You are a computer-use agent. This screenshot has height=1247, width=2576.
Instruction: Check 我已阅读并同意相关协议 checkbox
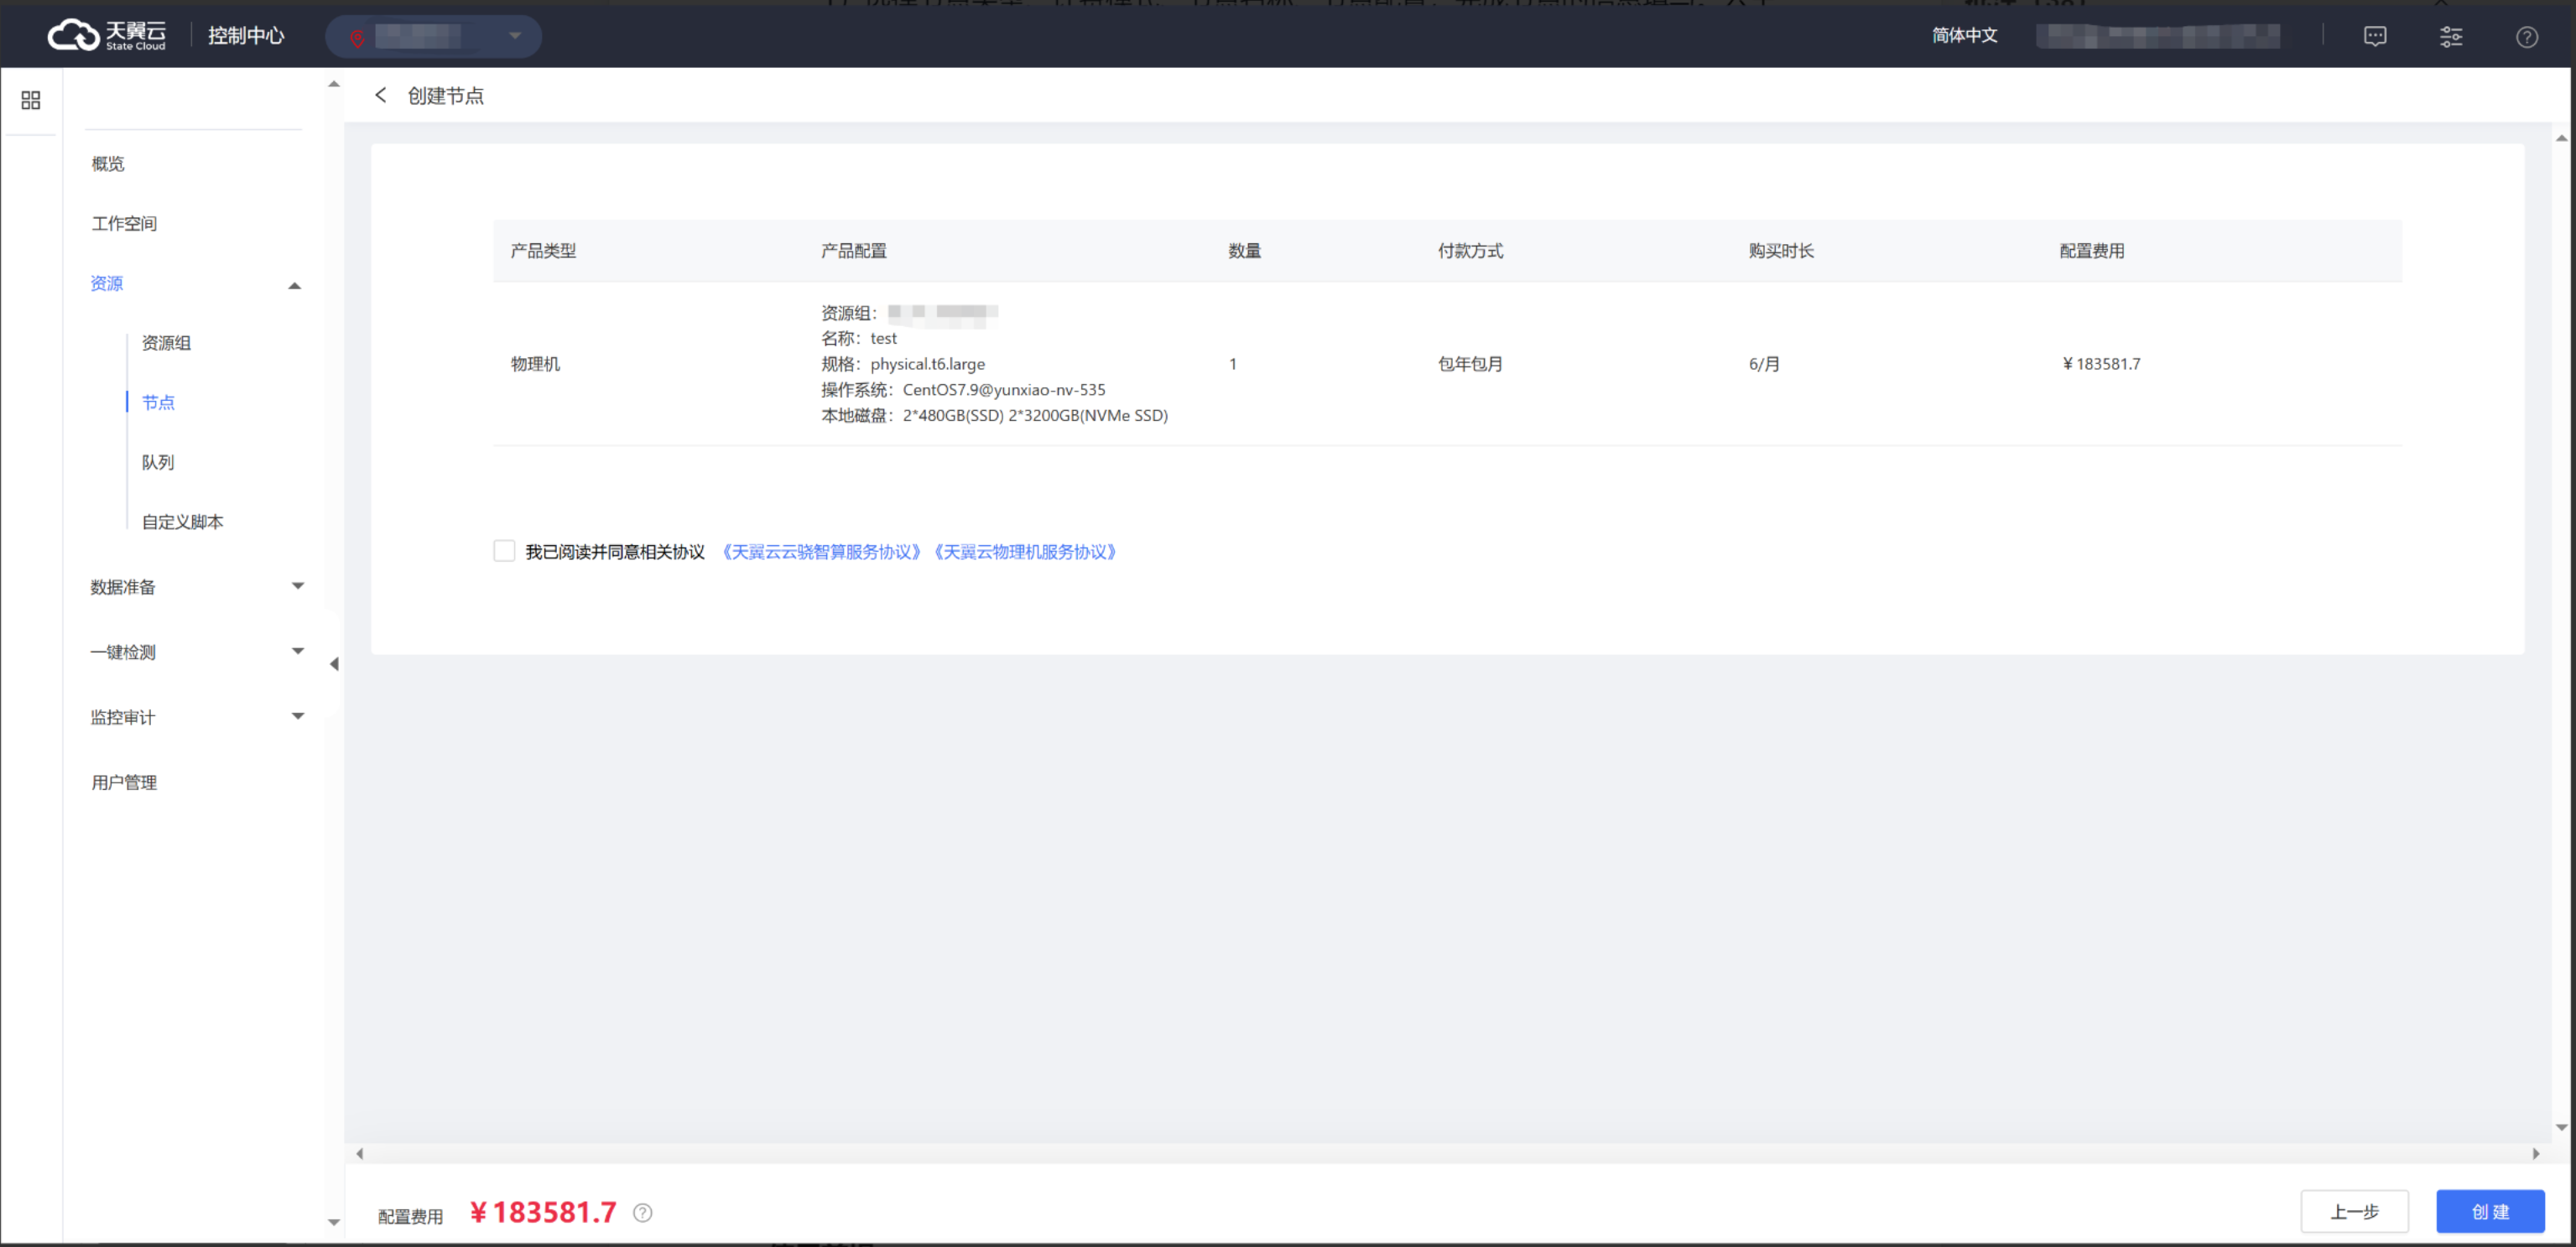(504, 551)
